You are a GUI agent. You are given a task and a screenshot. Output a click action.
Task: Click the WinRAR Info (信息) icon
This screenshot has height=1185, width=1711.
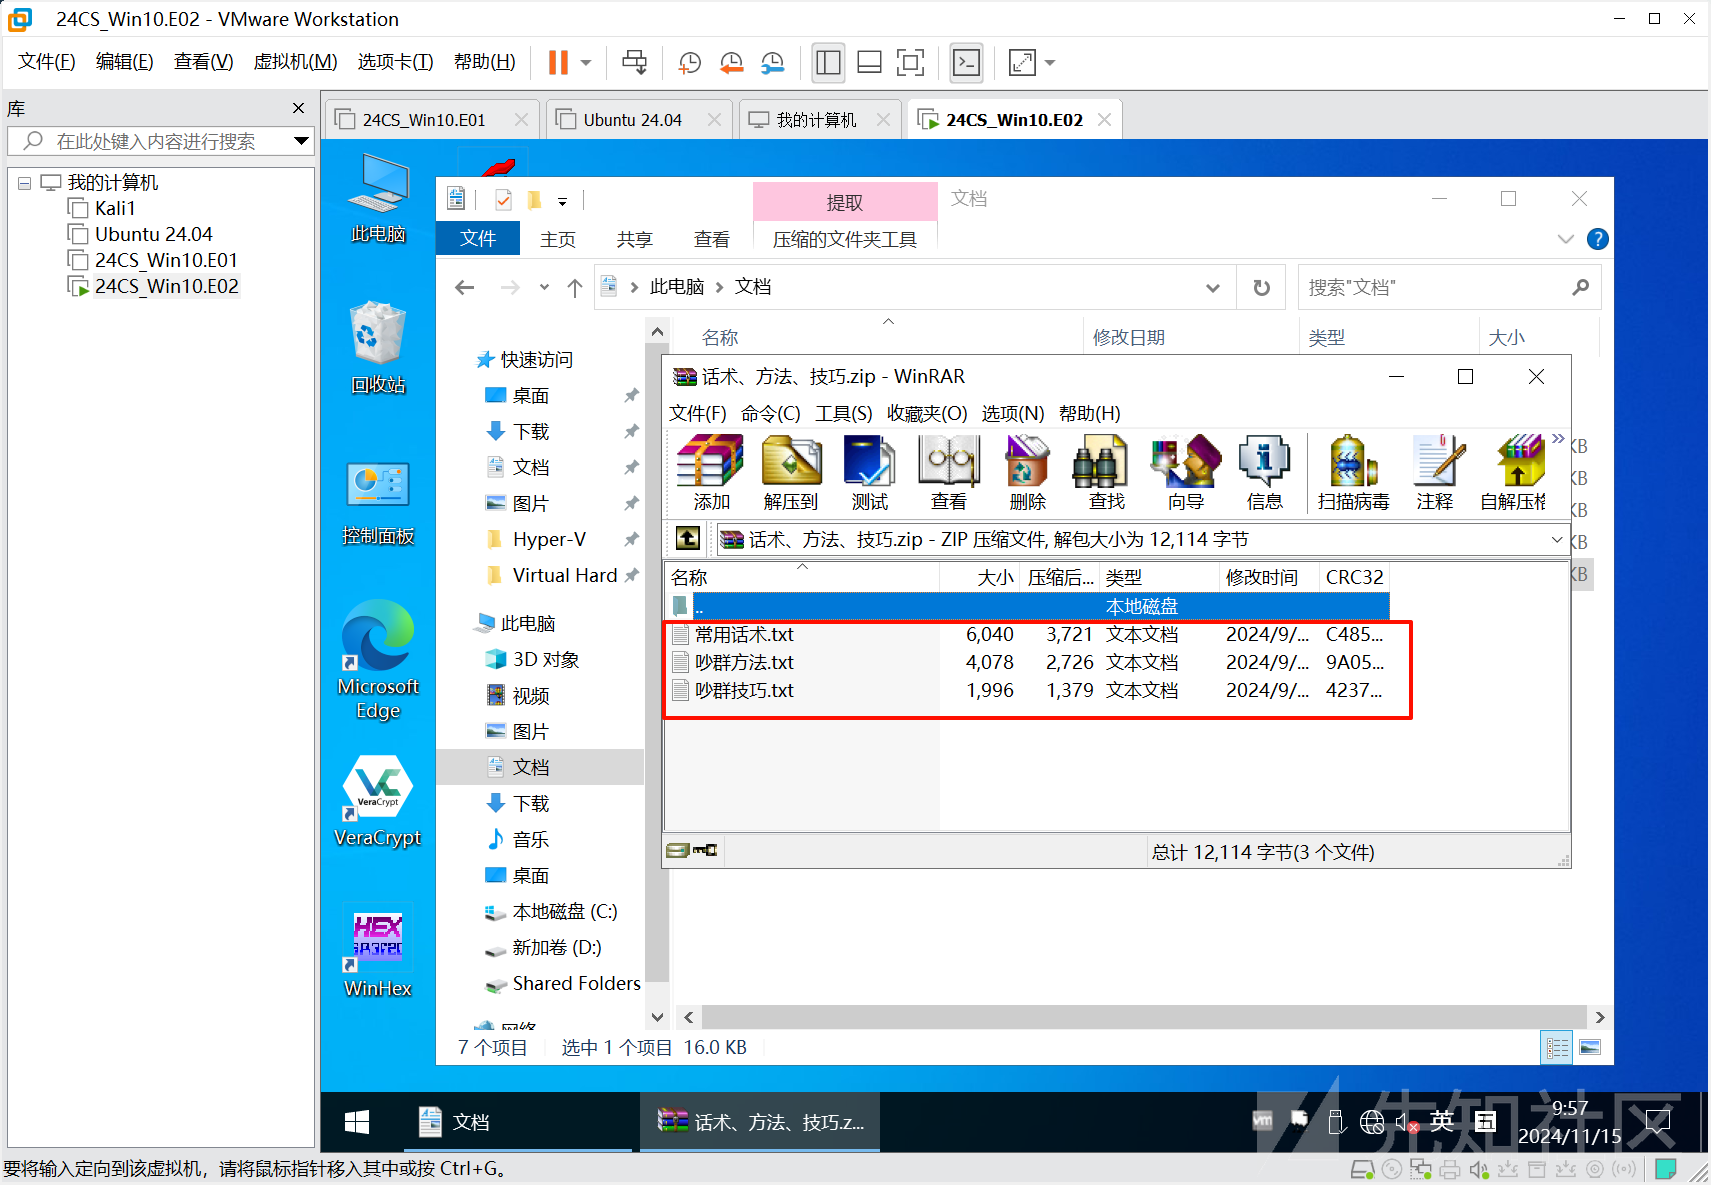(1264, 473)
